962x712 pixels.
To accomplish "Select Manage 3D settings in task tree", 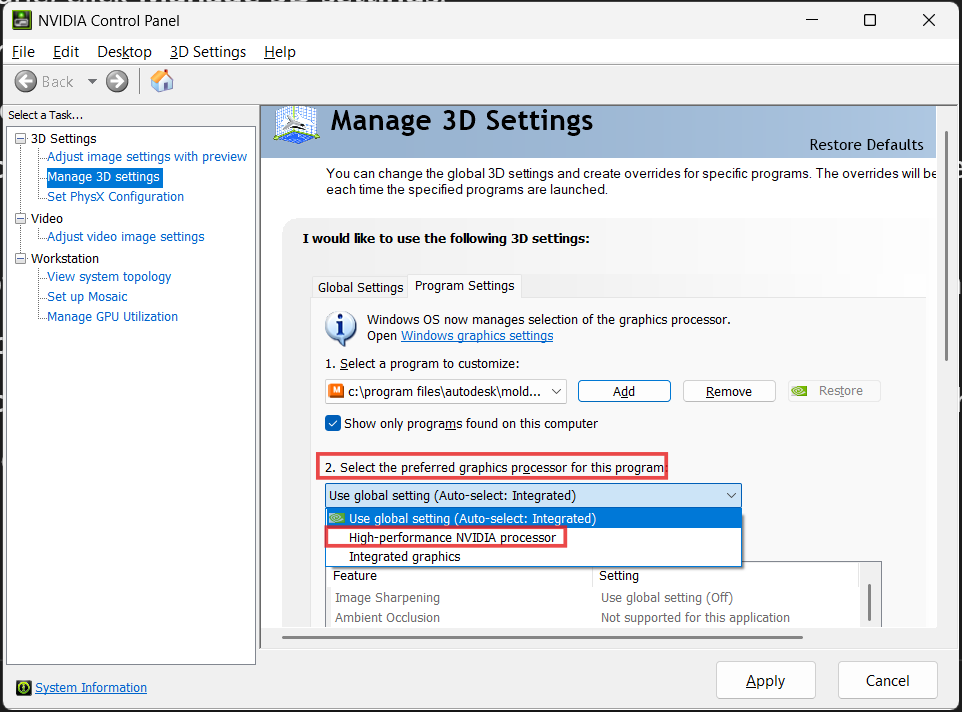I will point(104,177).
